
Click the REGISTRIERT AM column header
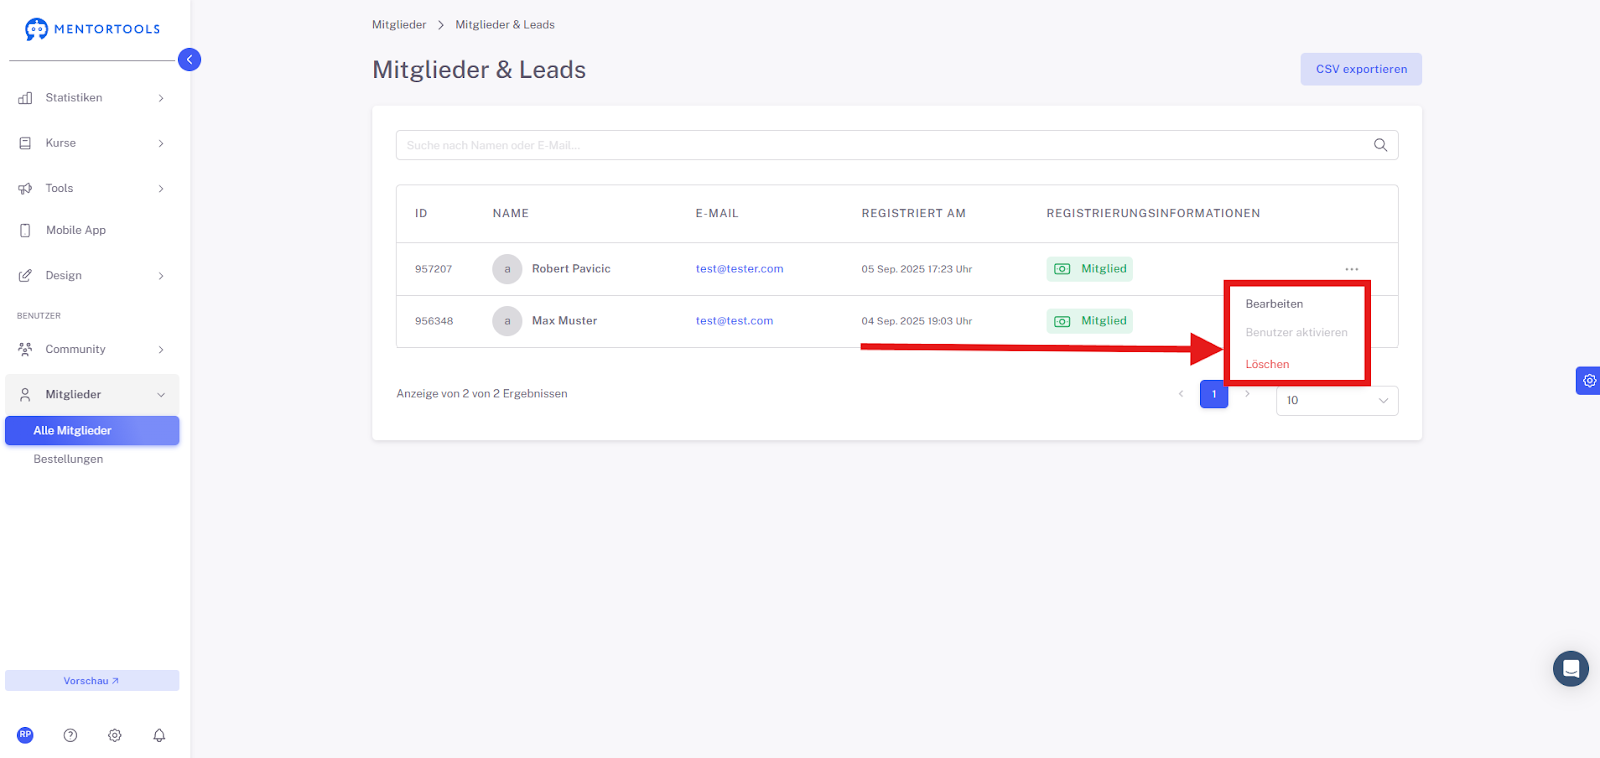[x=913, y=213]
